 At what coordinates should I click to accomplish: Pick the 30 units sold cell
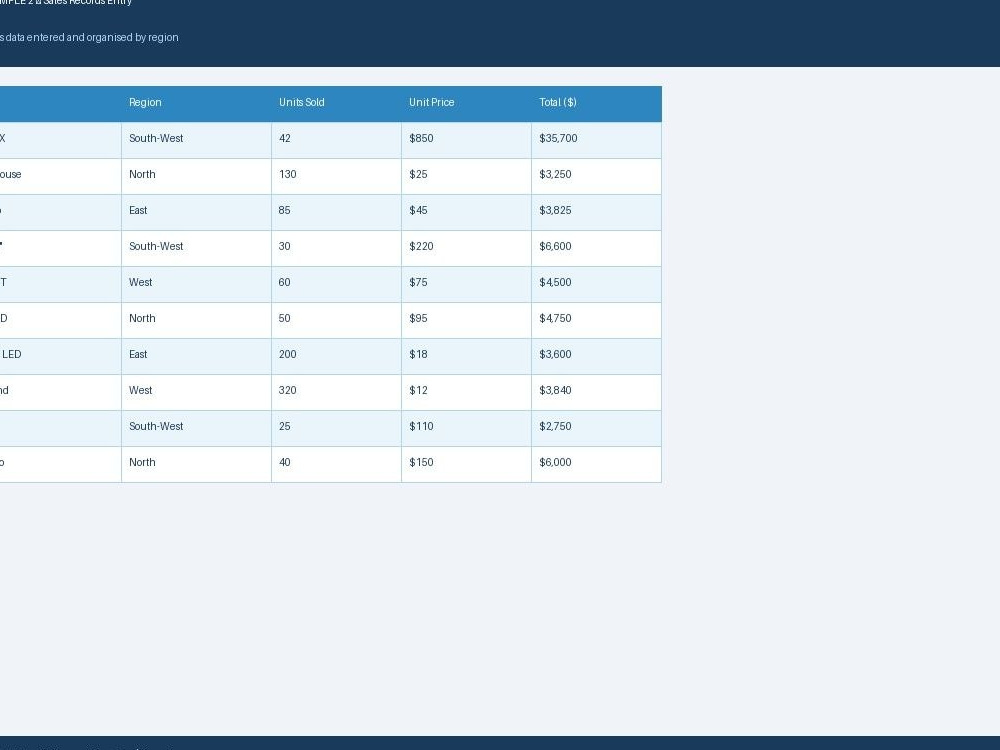pyautogui.click(x=337, y=248)
